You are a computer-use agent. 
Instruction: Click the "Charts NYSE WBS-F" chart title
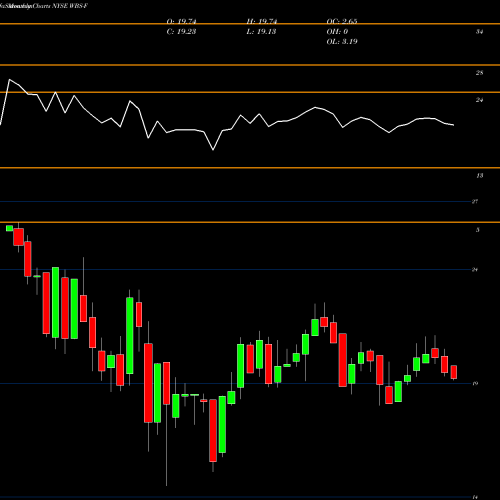pyautogui.click(x=60, y=6)
